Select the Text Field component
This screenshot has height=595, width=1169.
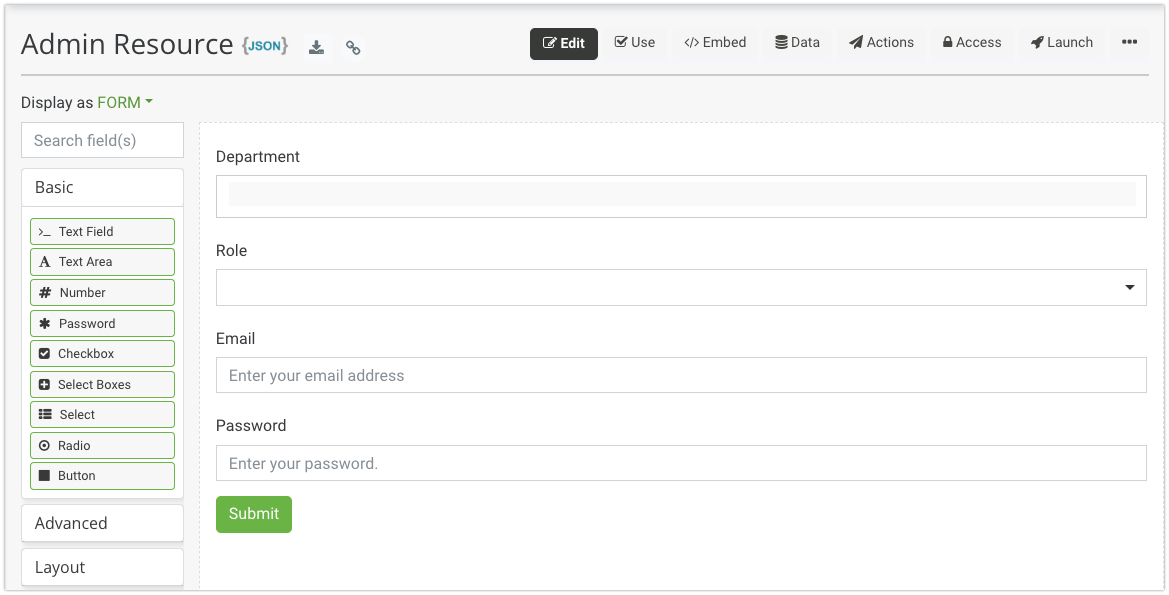click(x=102, y=231)
